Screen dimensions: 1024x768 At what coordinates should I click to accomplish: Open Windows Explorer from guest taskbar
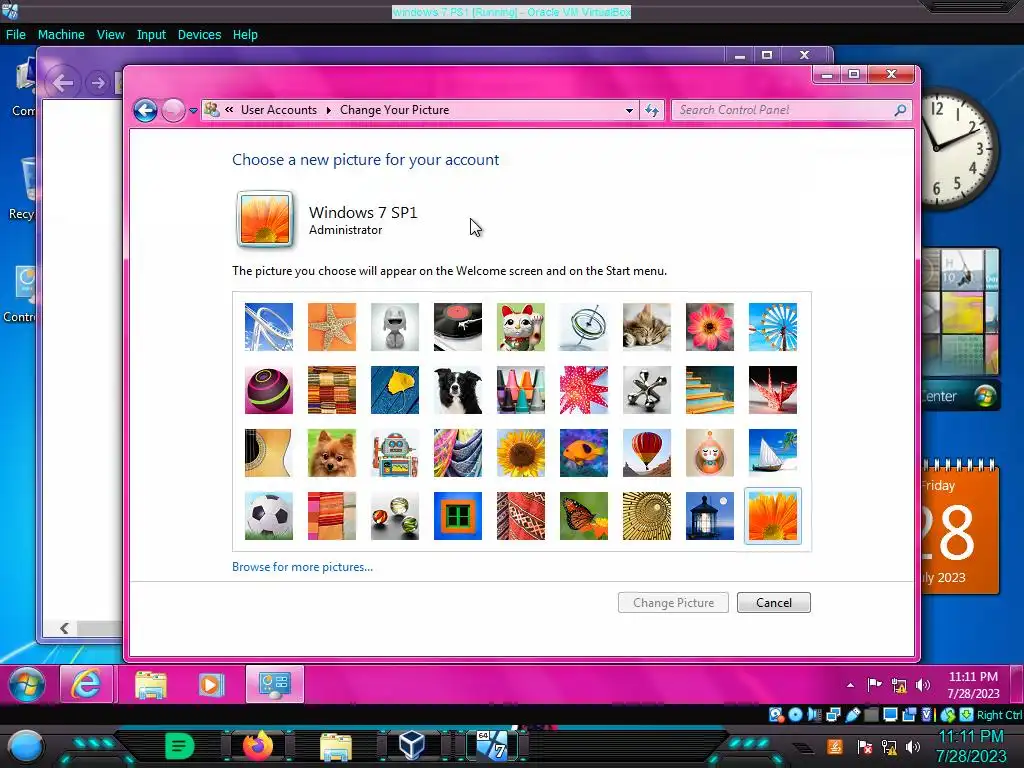pyautogui.click(x=151, y=684)
